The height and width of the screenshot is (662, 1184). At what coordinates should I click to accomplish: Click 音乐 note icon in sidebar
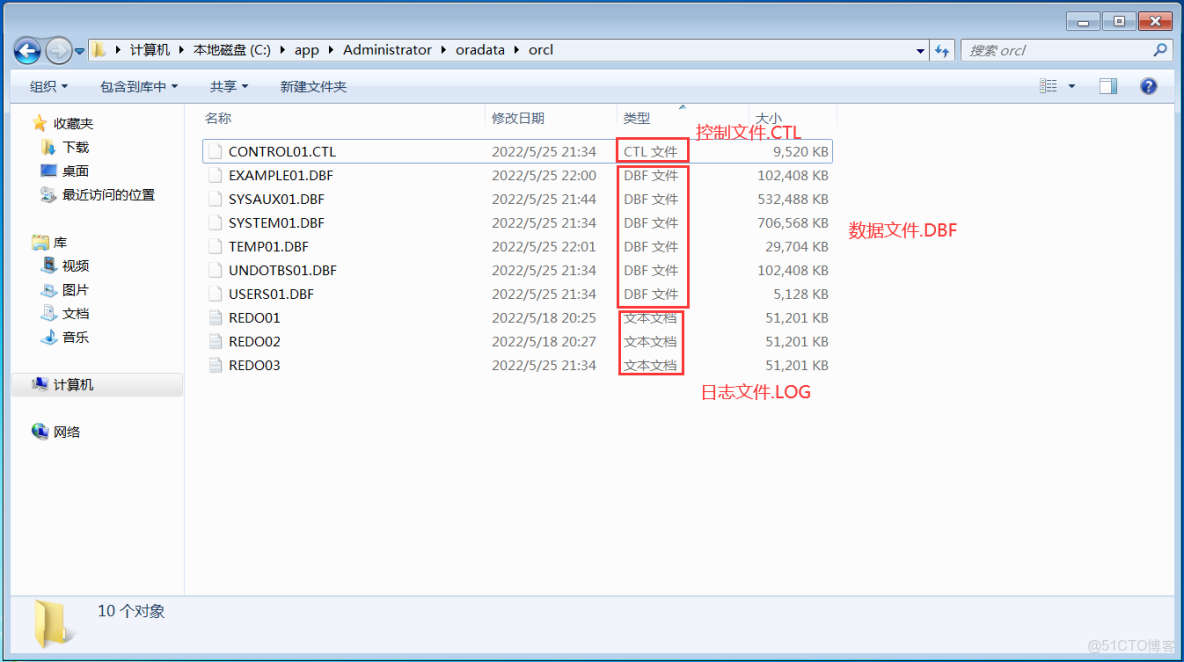[48, 337]
